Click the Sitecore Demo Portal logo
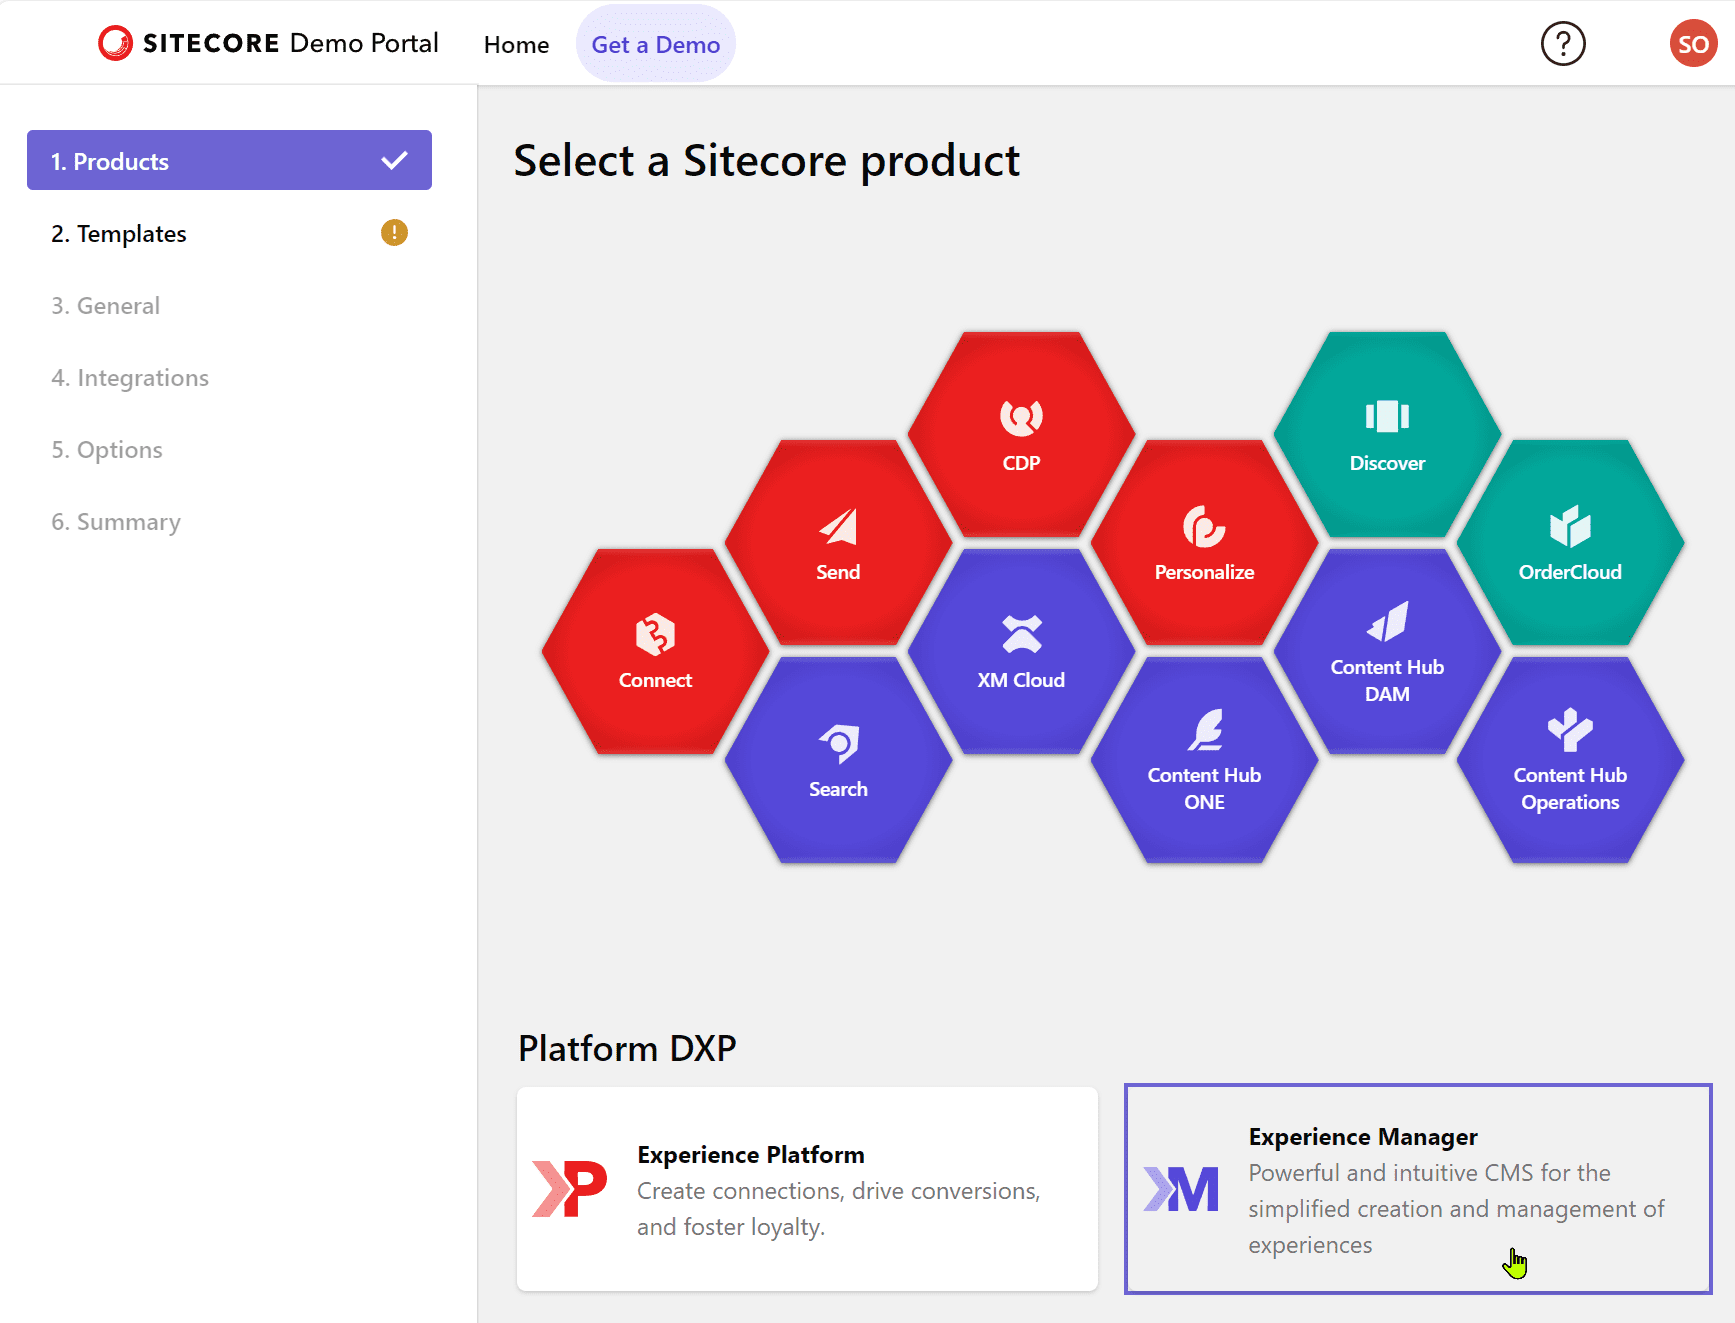 [x=268, y=43]
